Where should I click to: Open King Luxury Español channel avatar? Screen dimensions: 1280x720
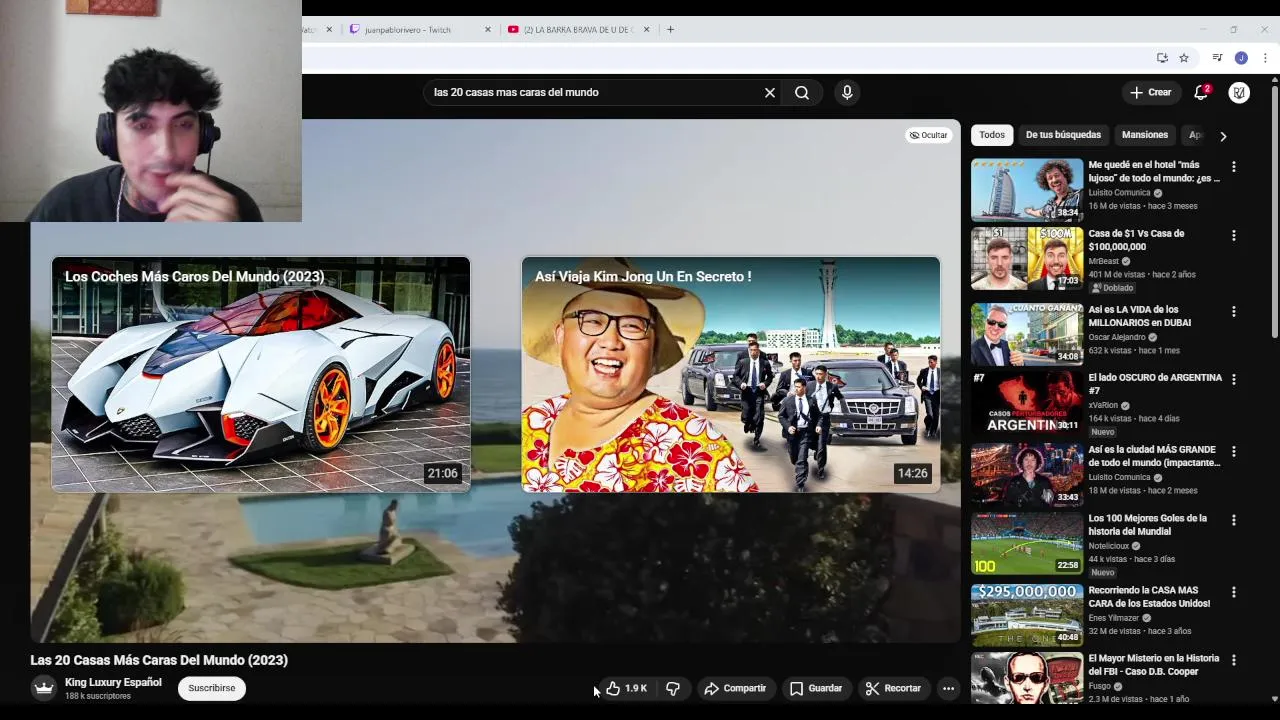tap(43, 688)
